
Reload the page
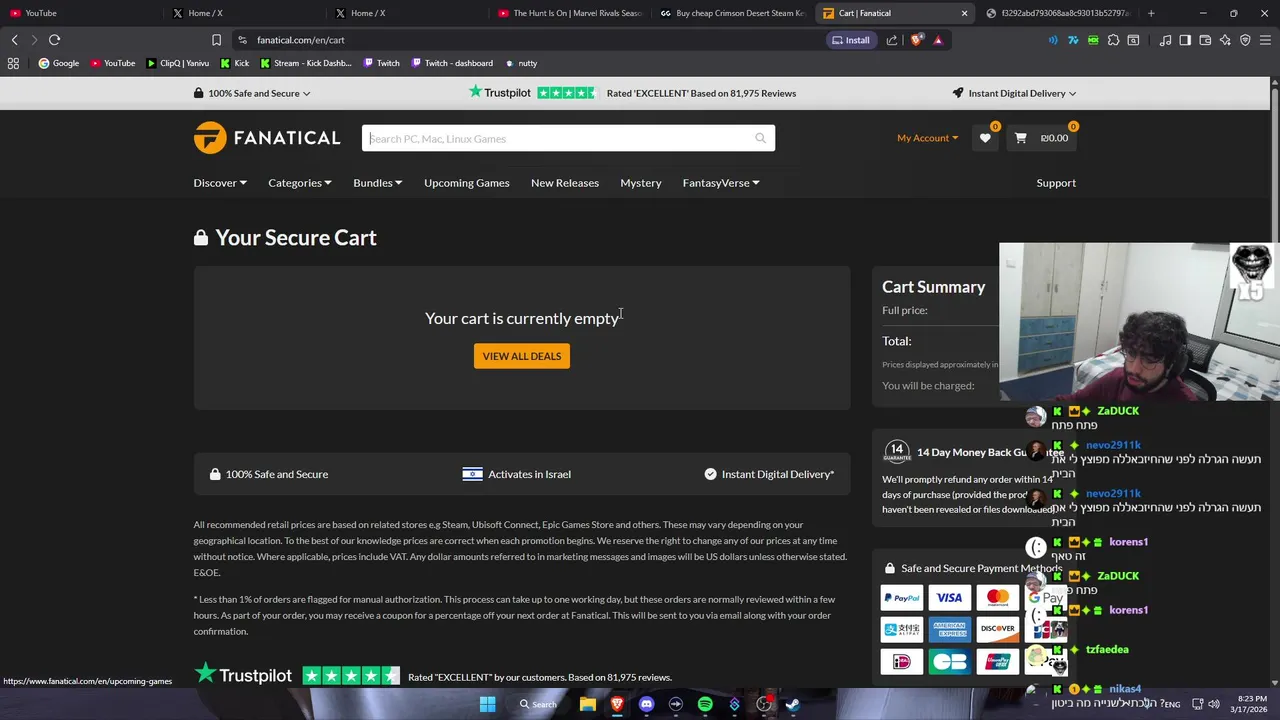pos(54,40)
